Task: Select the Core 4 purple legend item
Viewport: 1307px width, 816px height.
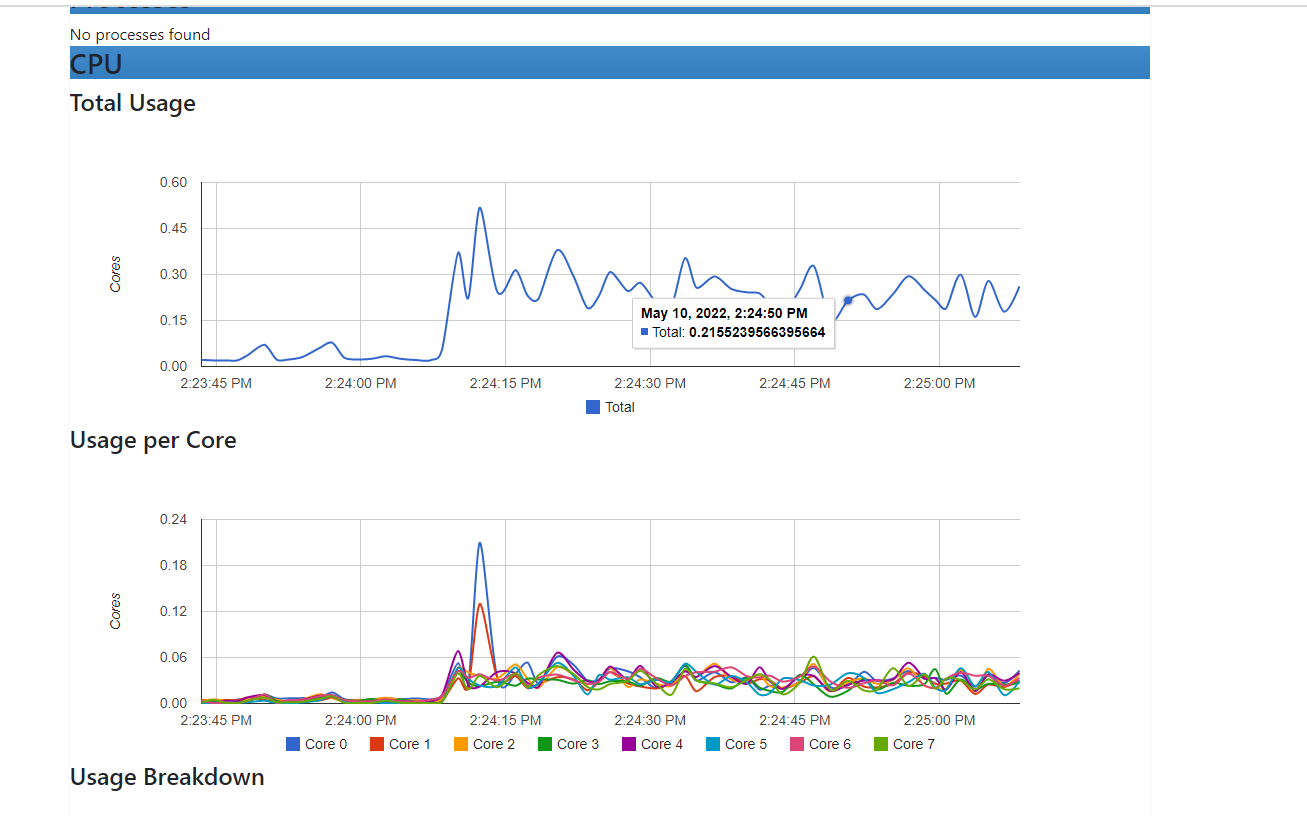Action: click(x=653, y=744)
